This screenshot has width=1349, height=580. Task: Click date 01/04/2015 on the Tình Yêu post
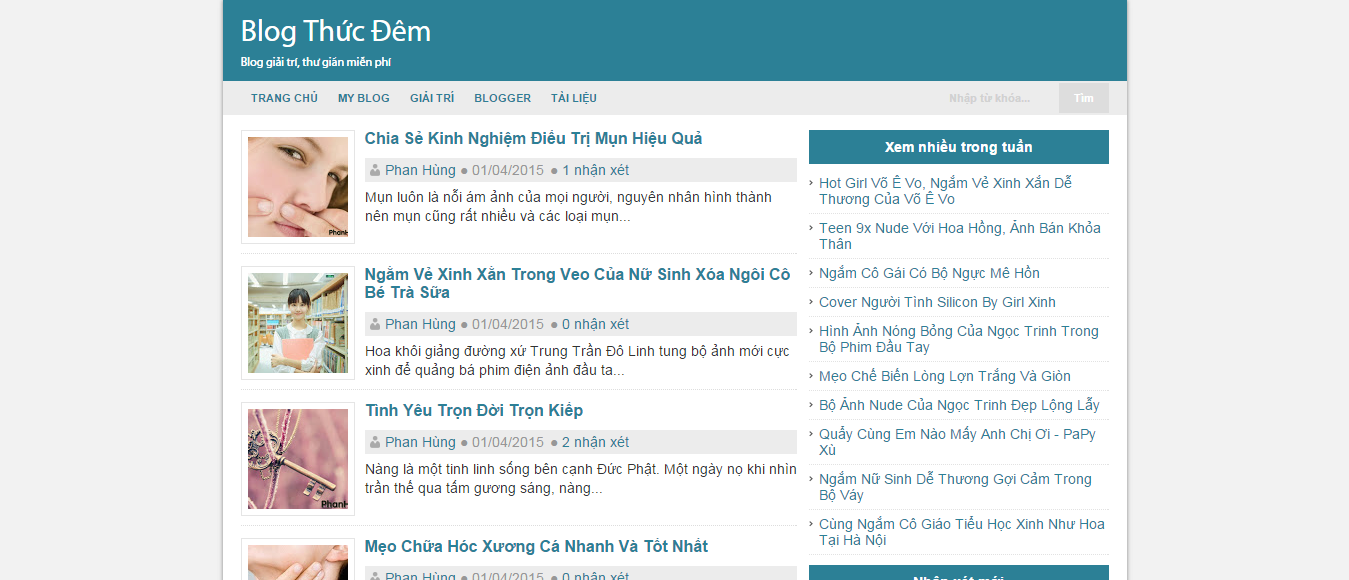tap(508, 442)
